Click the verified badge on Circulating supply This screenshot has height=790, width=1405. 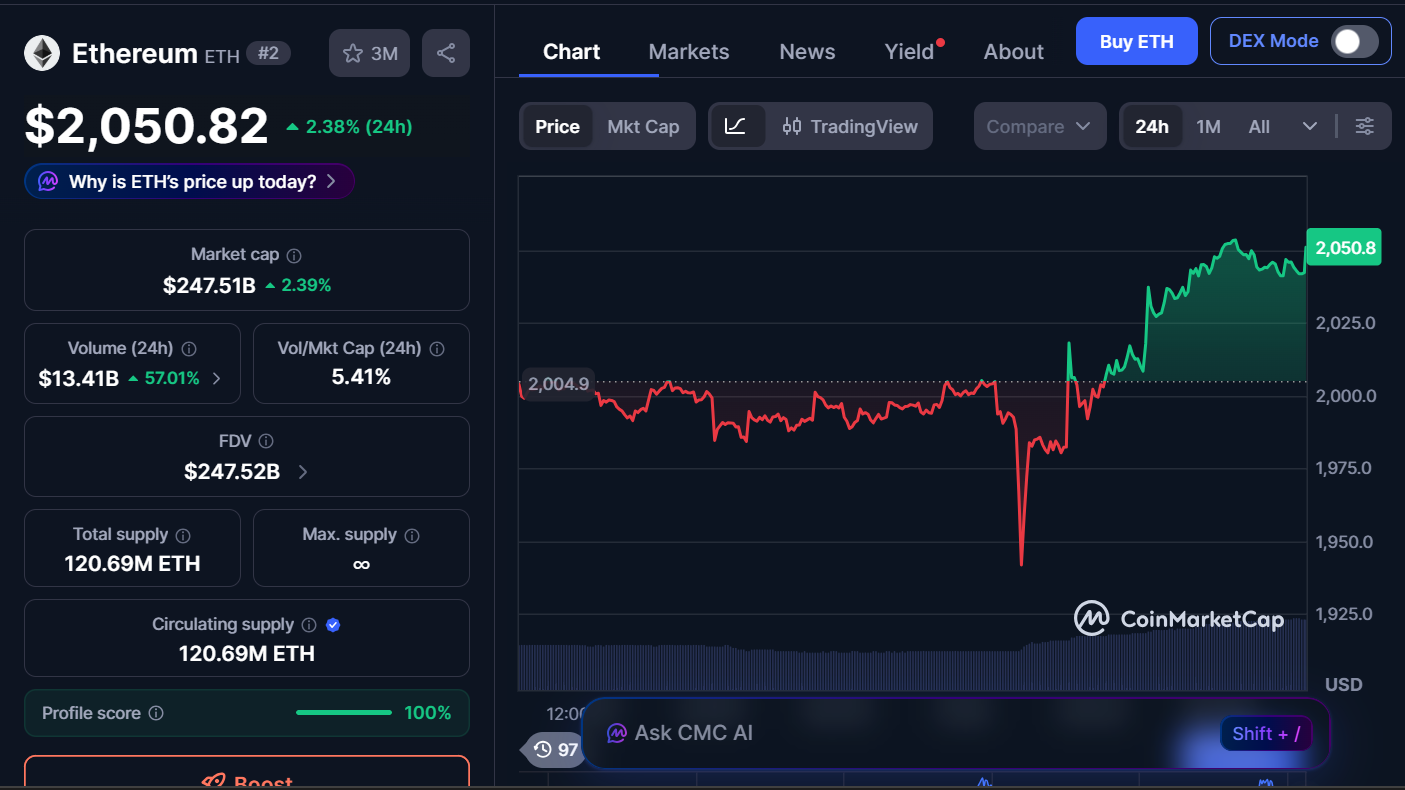click(x=331, y=624)
